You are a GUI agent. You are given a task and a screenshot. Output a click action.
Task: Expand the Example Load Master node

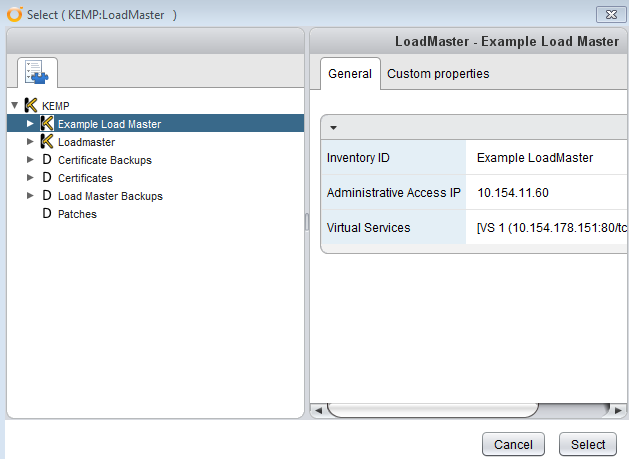30,124
